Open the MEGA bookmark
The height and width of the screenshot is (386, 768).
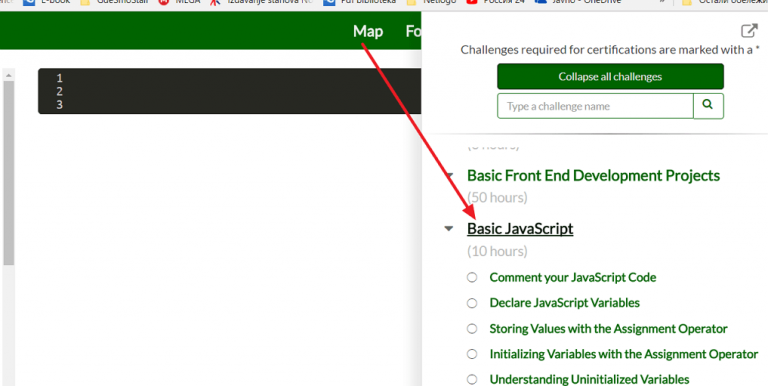[179, 2]
